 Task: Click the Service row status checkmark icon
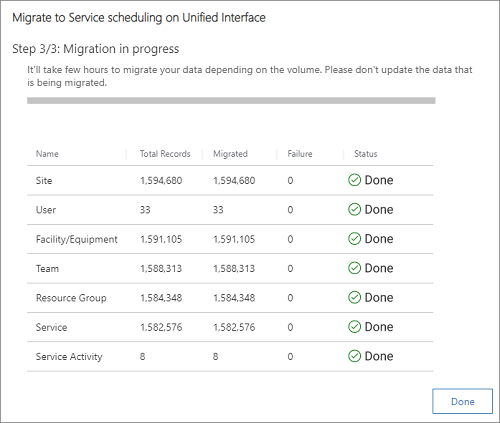(354, 327)
